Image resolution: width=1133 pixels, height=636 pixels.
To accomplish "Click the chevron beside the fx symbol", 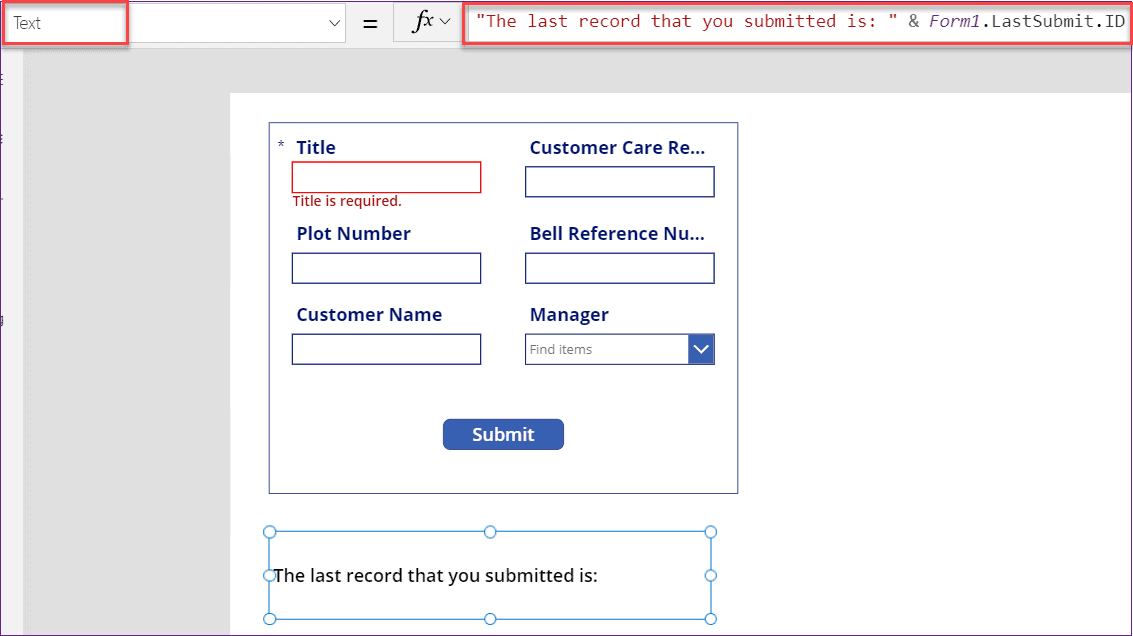I will [445, 21].
